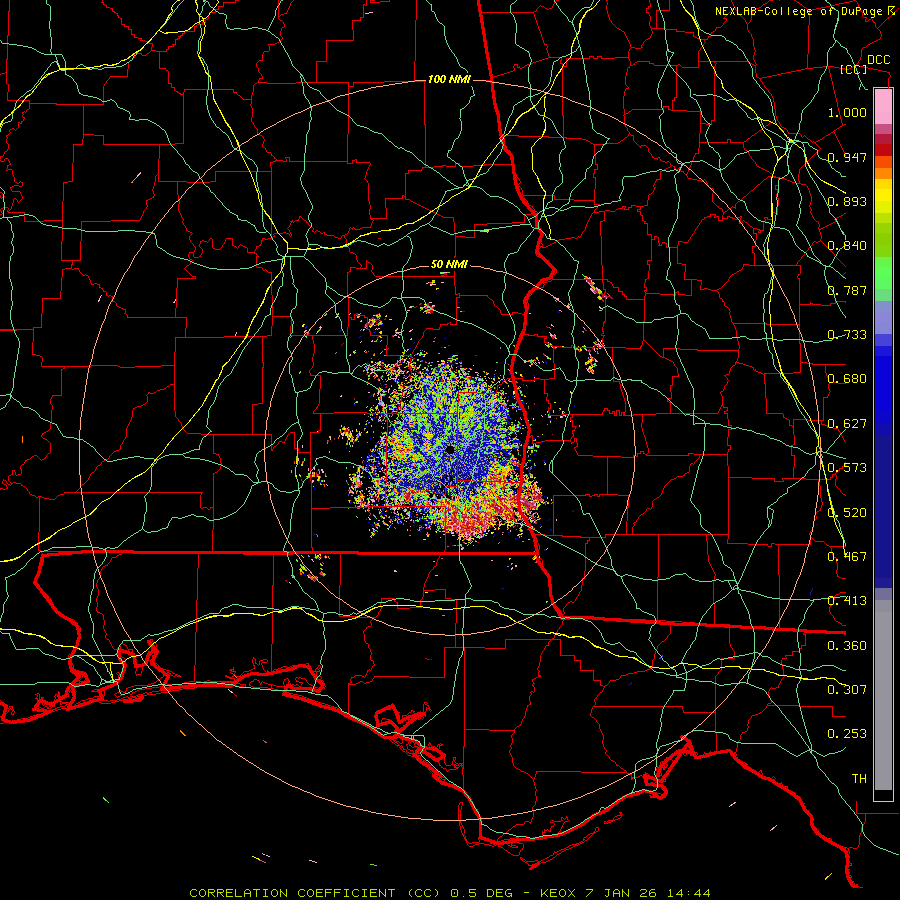
Task: Click the 0.947 color scale value
Action: click(847, 157)
